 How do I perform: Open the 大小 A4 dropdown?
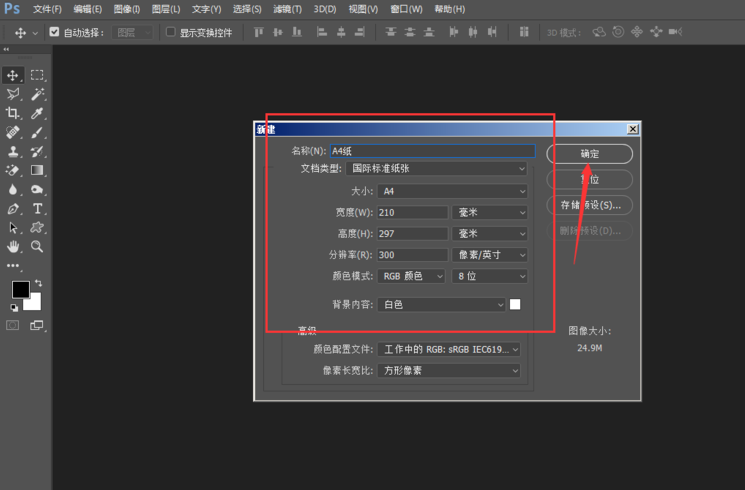(452, 191)
